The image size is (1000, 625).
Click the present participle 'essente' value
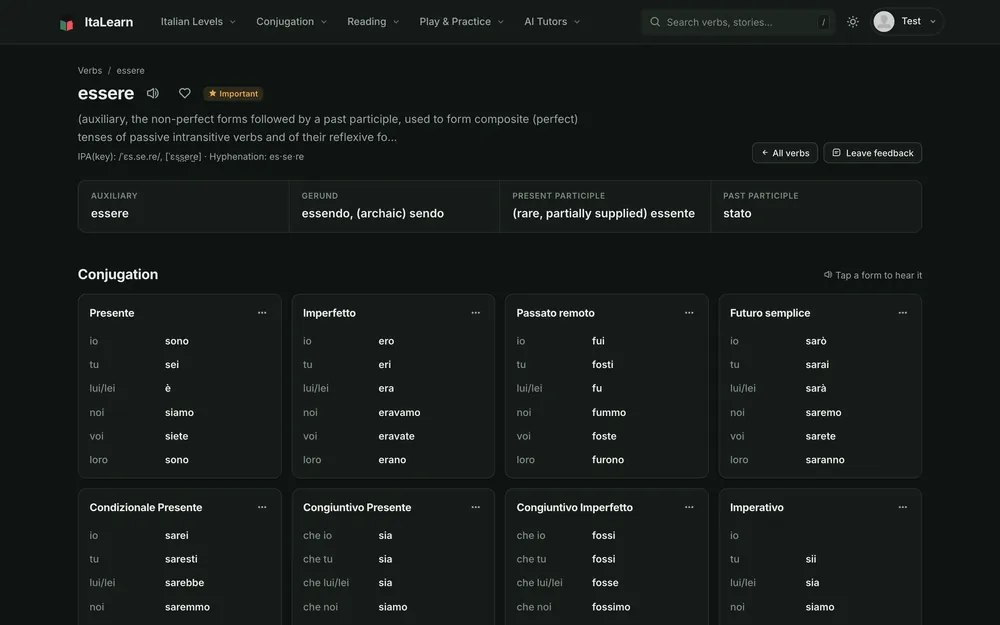point(603,214)
